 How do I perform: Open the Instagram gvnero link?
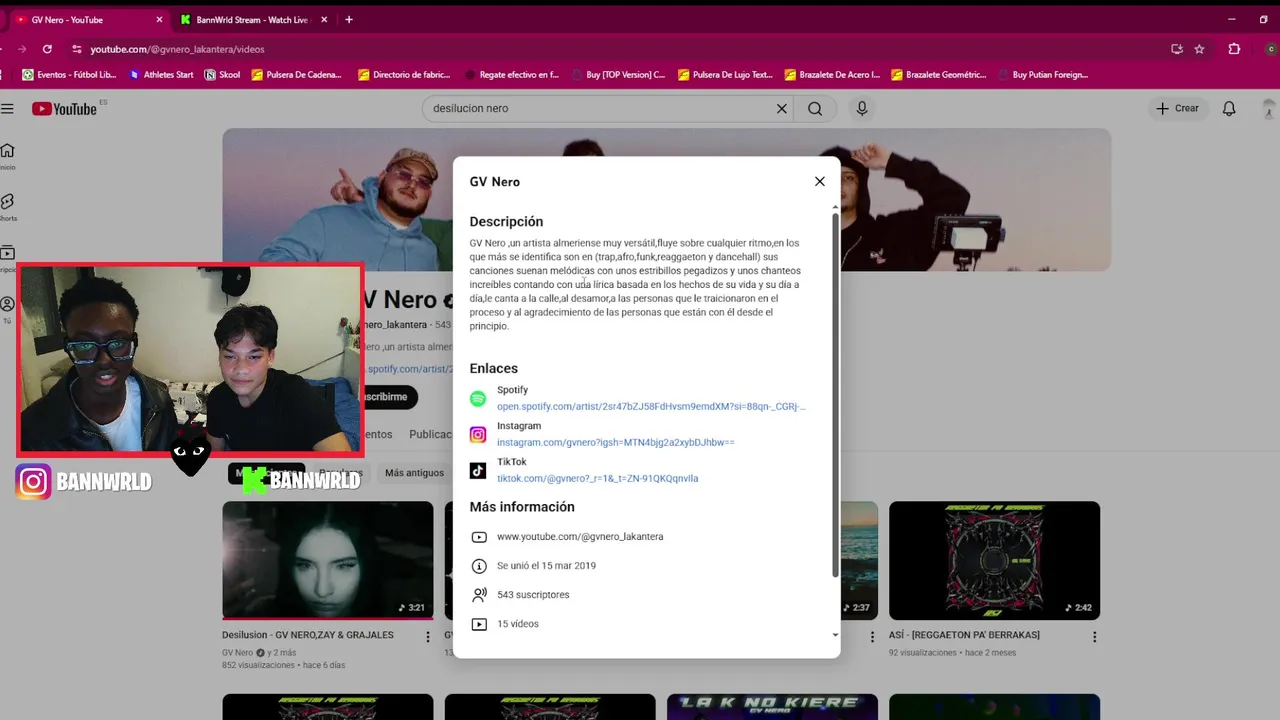click(x=615, y=442)
